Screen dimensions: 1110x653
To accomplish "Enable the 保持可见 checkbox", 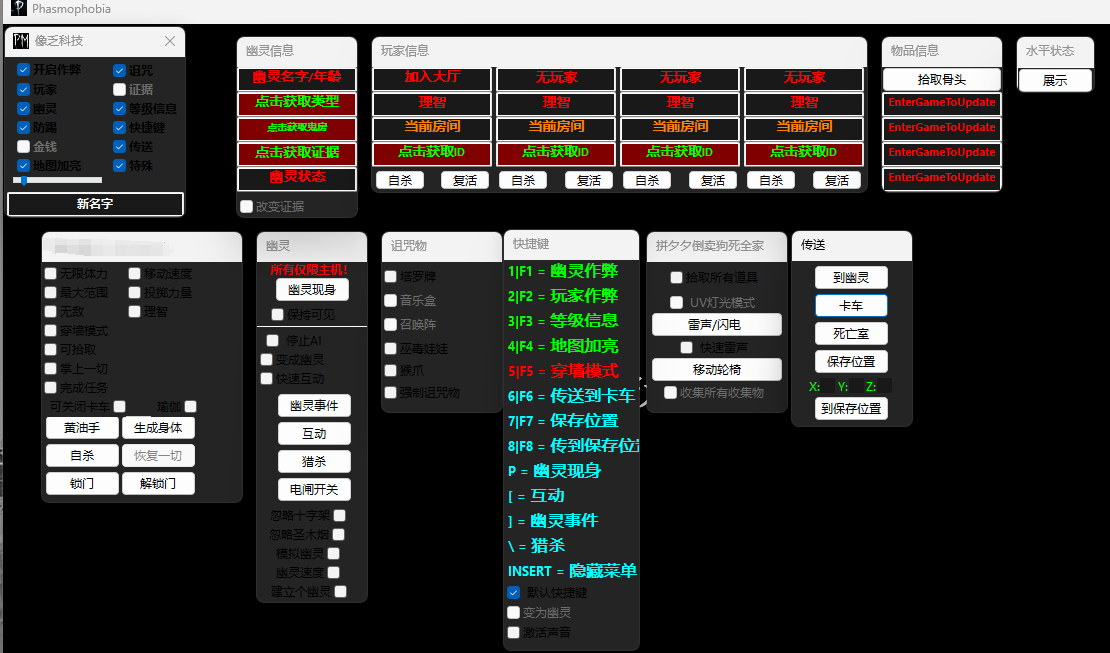I will tap(278, 314).
